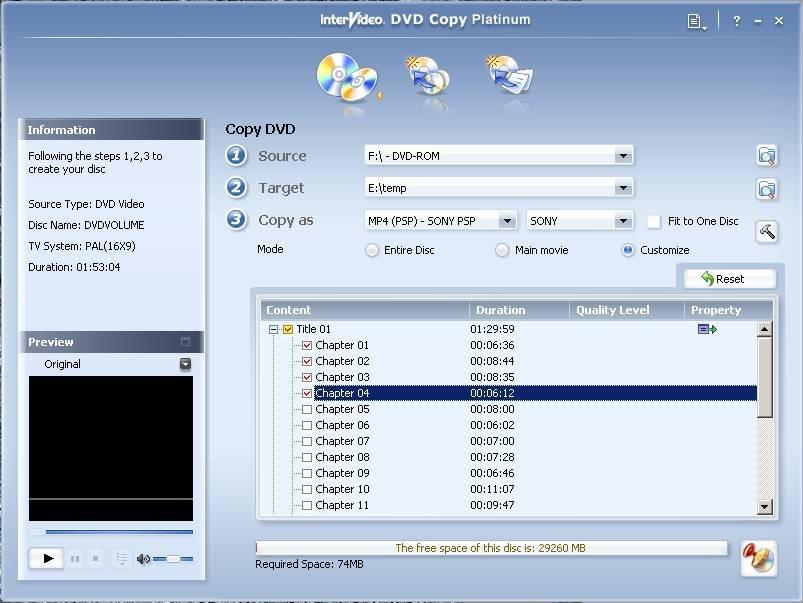
Task: Start copying with the burn disc icon
Action: coord(758,558)
